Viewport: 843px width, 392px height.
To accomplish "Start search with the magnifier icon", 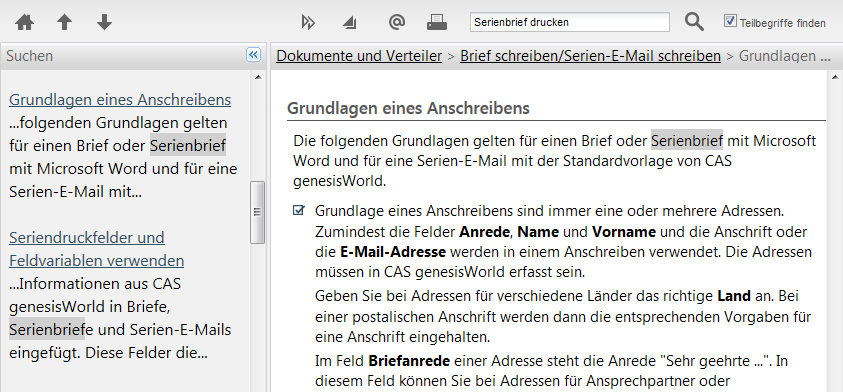I will 694,22.
